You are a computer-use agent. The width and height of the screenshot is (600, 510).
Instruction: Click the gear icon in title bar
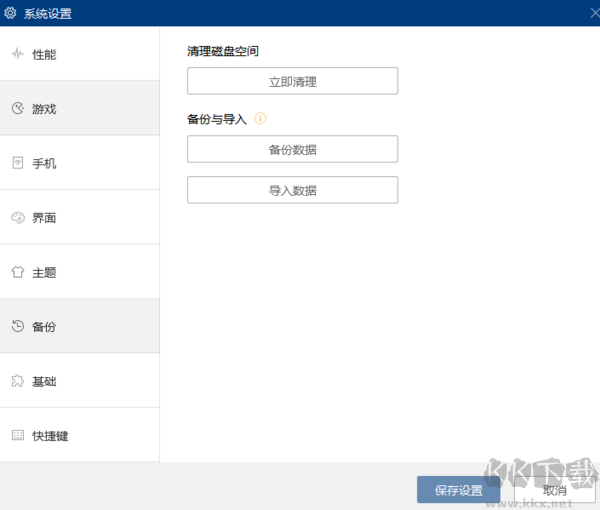click(x=10, y=13)
